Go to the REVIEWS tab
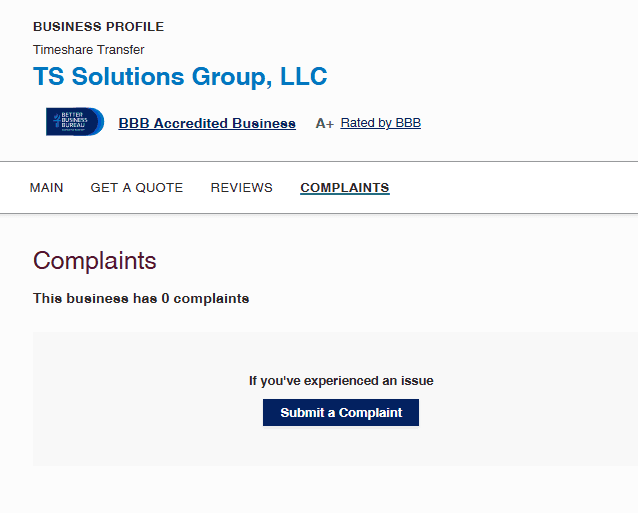Screen dimensions: 638x513 (x=241, y=188)
